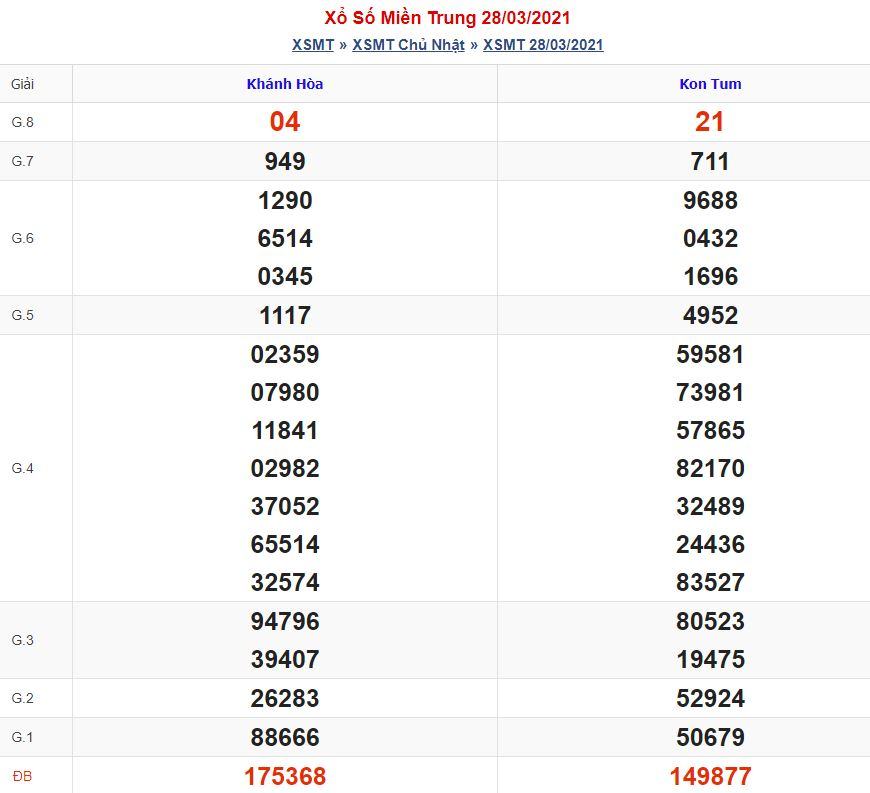Click the number 11841
This screenshot has width=870, height=793.
pos(285,430)
